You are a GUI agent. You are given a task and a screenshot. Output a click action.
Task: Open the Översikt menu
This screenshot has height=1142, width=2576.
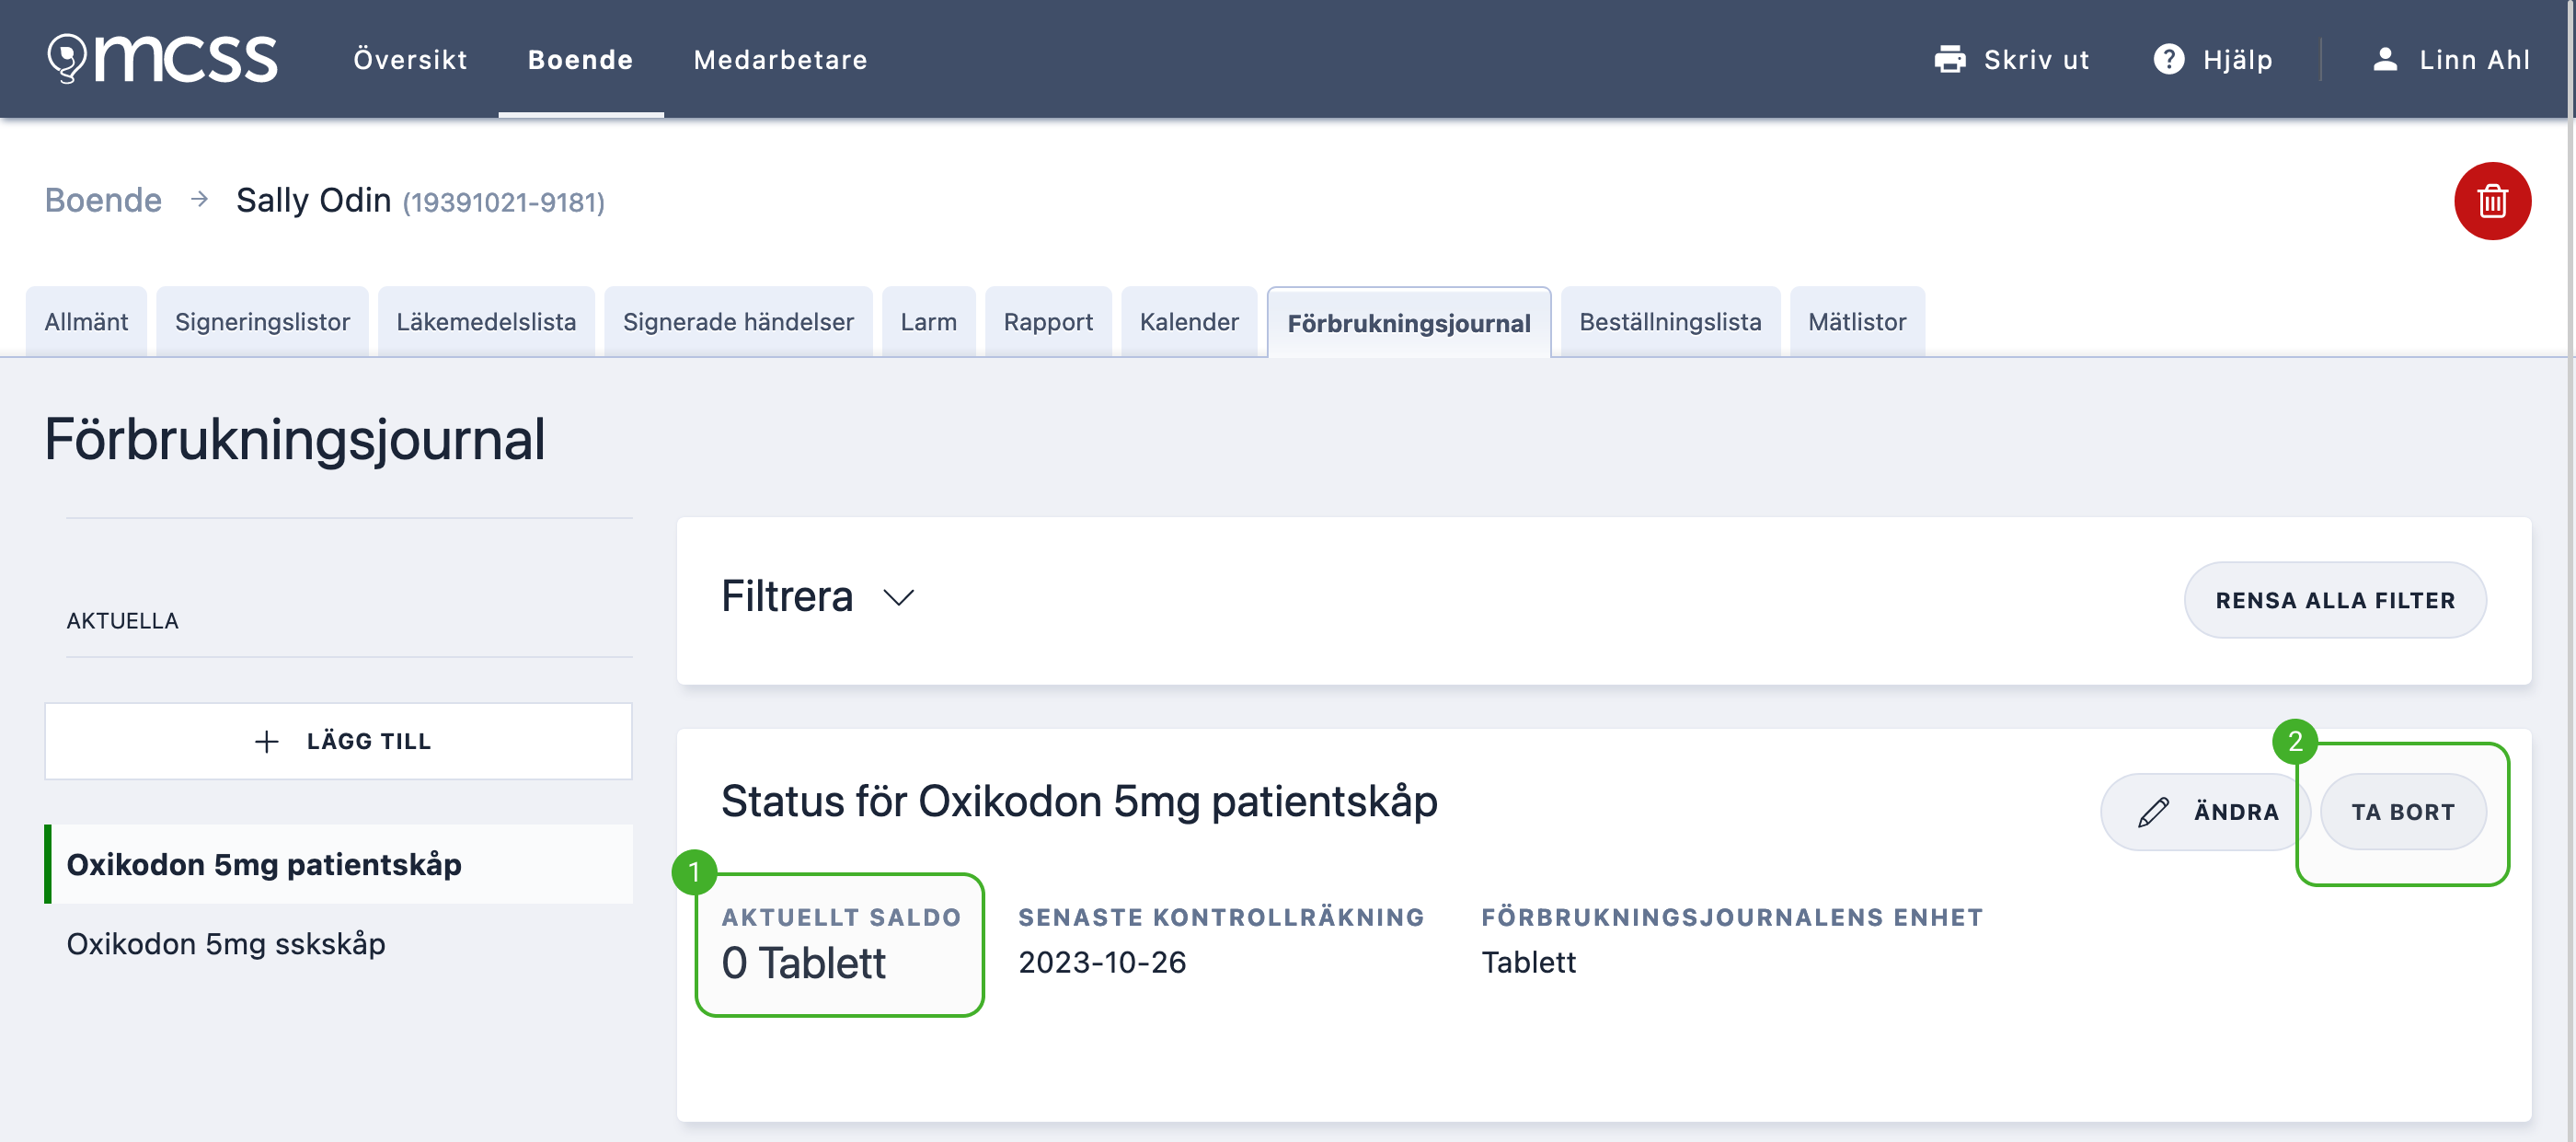pos(410,59)
